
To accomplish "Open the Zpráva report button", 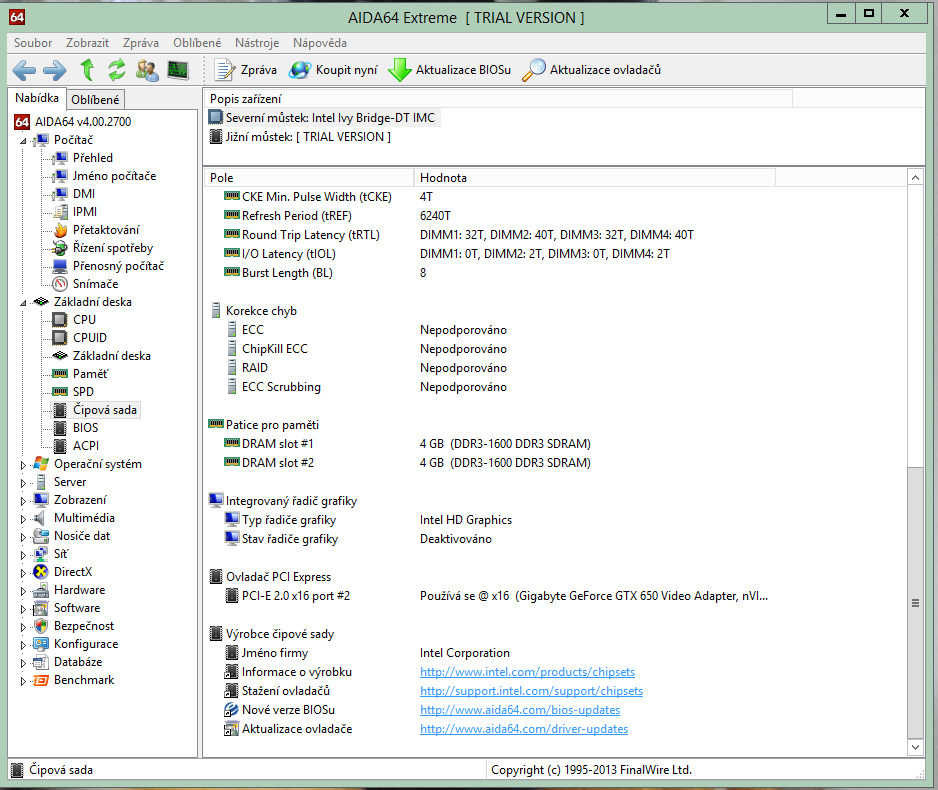I will pos(246,70).
